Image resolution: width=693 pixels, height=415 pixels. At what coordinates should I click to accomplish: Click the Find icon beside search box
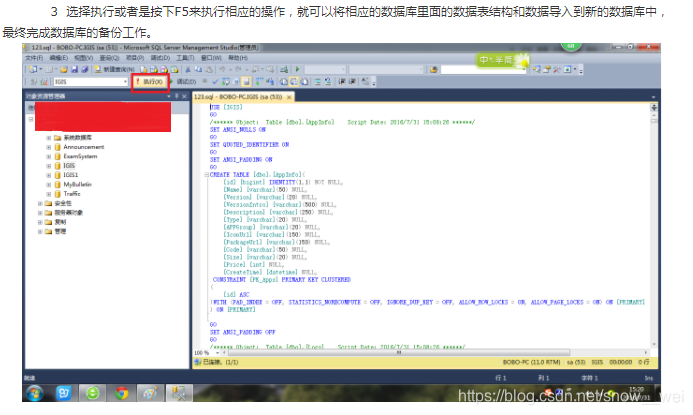434,69
